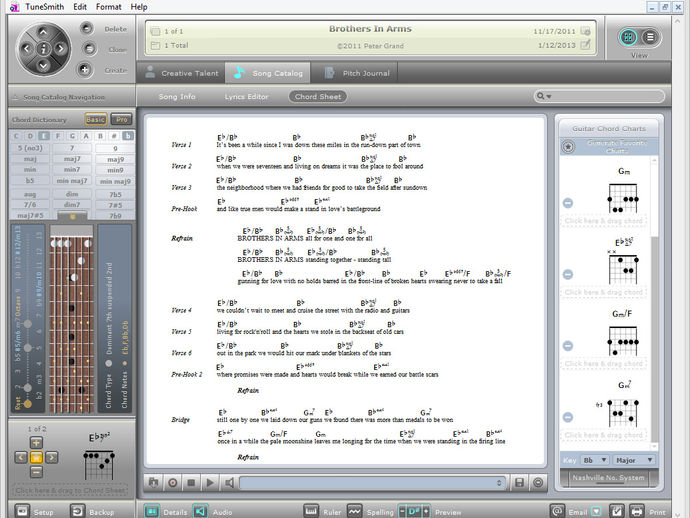Click the center favorite voicing button
Viewport: 690px width, 518px height.
(x=36, y=458)
